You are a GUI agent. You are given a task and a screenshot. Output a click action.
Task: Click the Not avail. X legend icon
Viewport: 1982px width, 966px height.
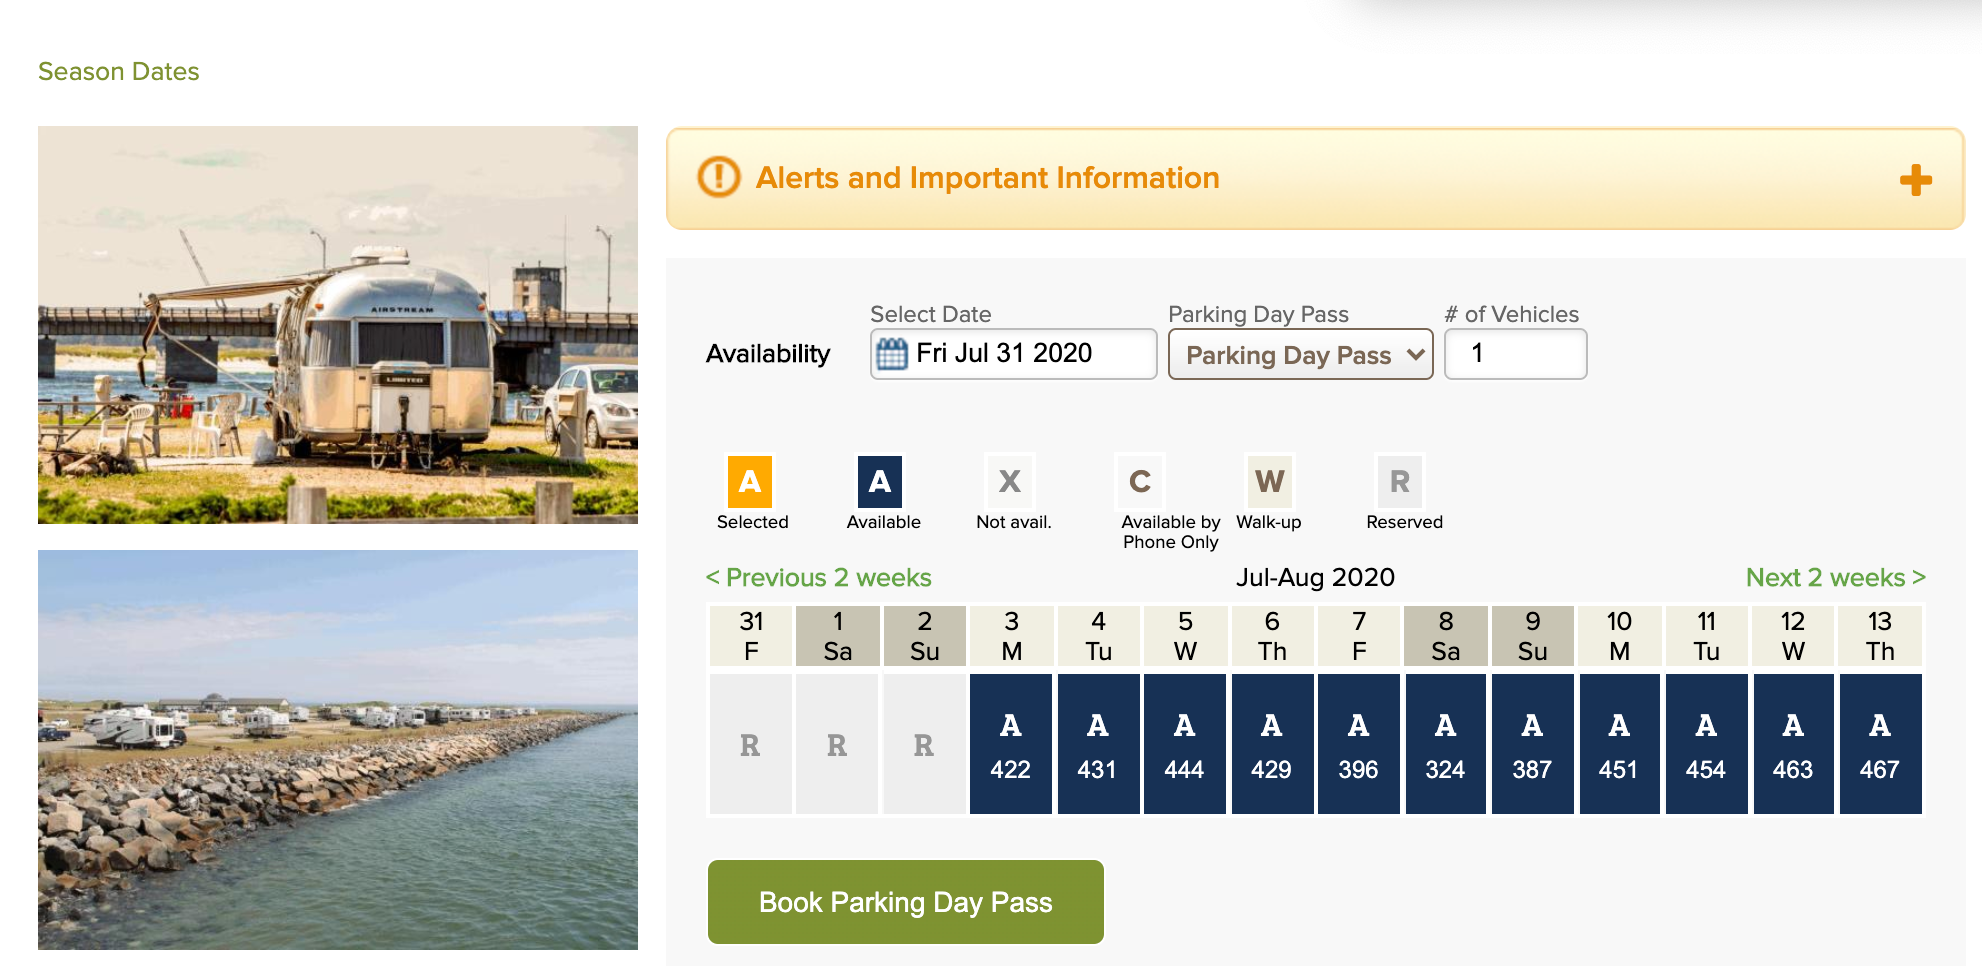[x=1010, y=482]
